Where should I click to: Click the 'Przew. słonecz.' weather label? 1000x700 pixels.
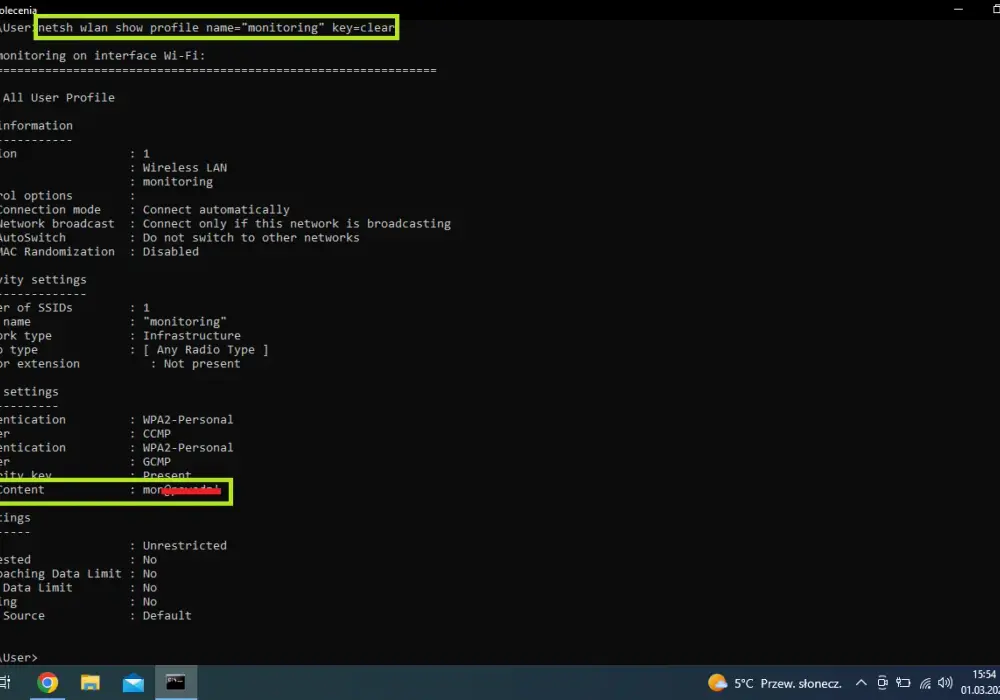pos(801,683)
